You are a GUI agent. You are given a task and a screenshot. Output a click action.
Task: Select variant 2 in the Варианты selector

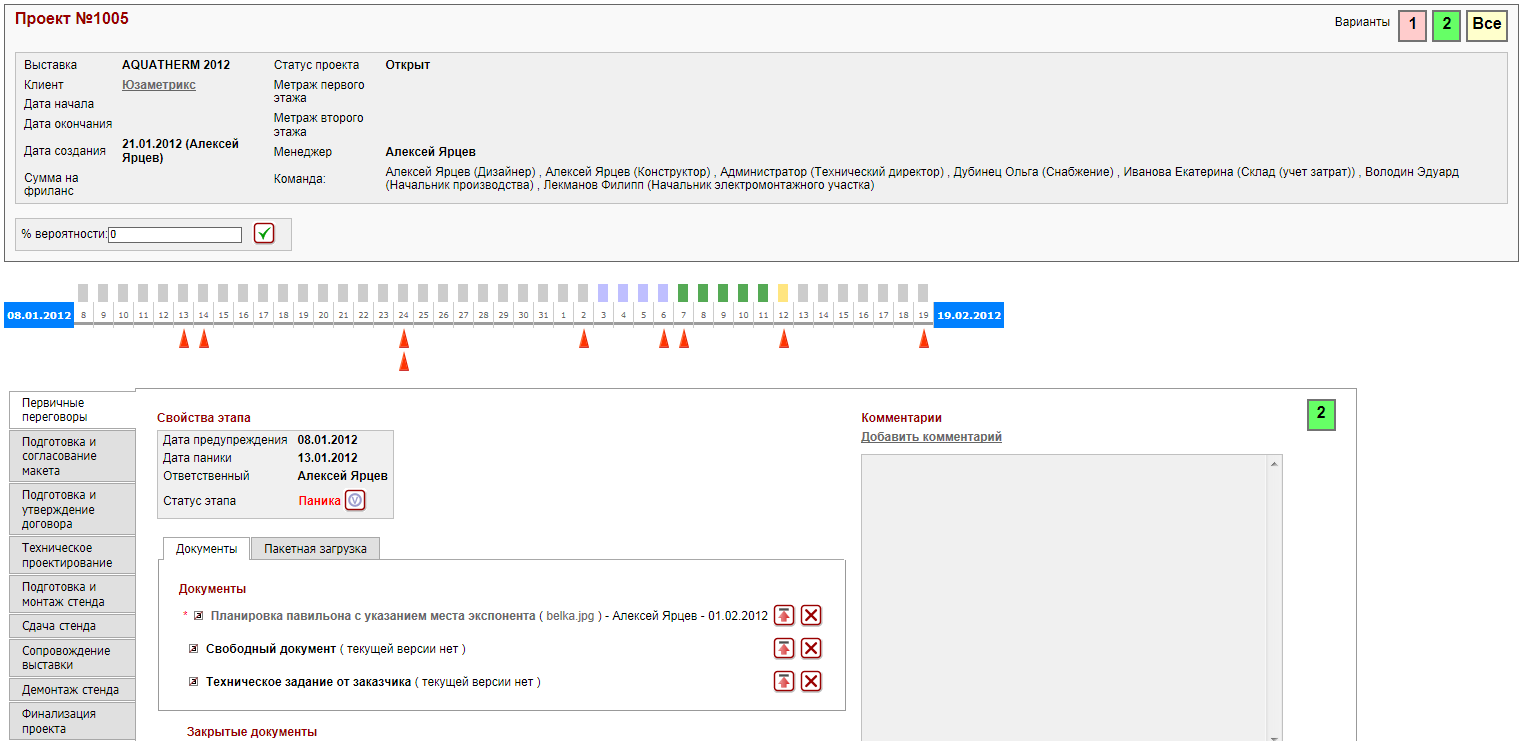coord(1446,25)
